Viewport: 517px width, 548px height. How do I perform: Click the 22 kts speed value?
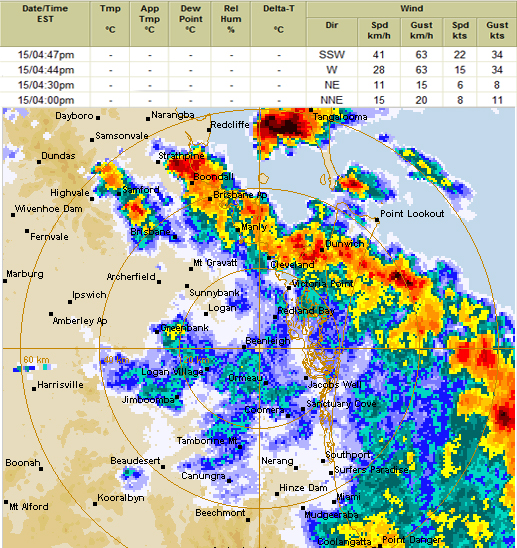[460, 55]
